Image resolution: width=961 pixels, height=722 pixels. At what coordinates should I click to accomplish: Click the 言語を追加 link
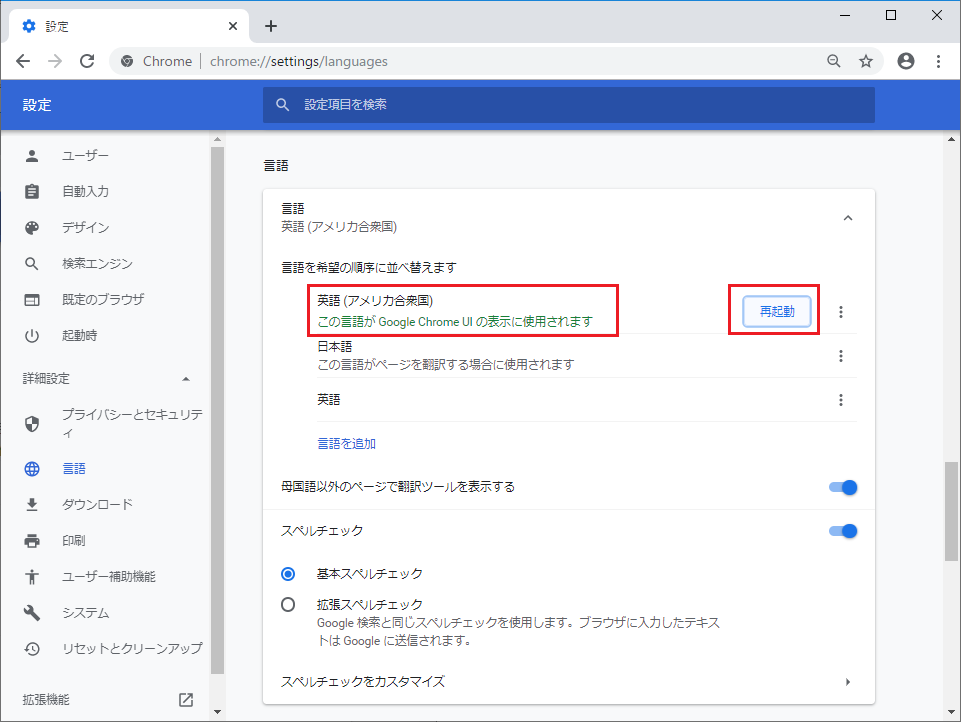(x=347, y=444)
